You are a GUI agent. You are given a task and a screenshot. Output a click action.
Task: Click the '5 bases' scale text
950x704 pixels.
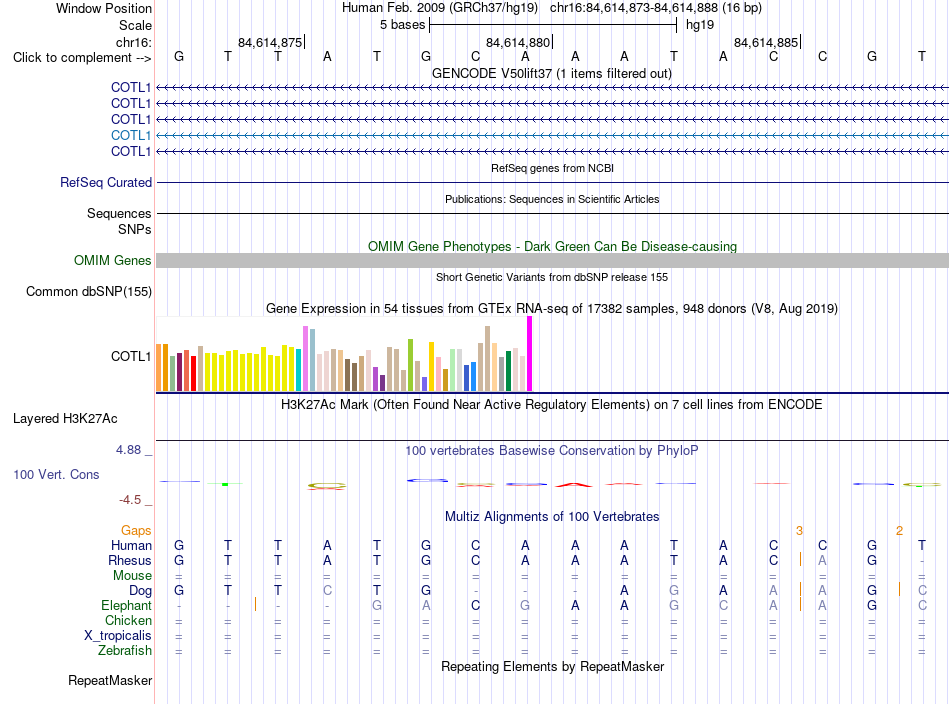pyautogui.click(x=402, y=25)
